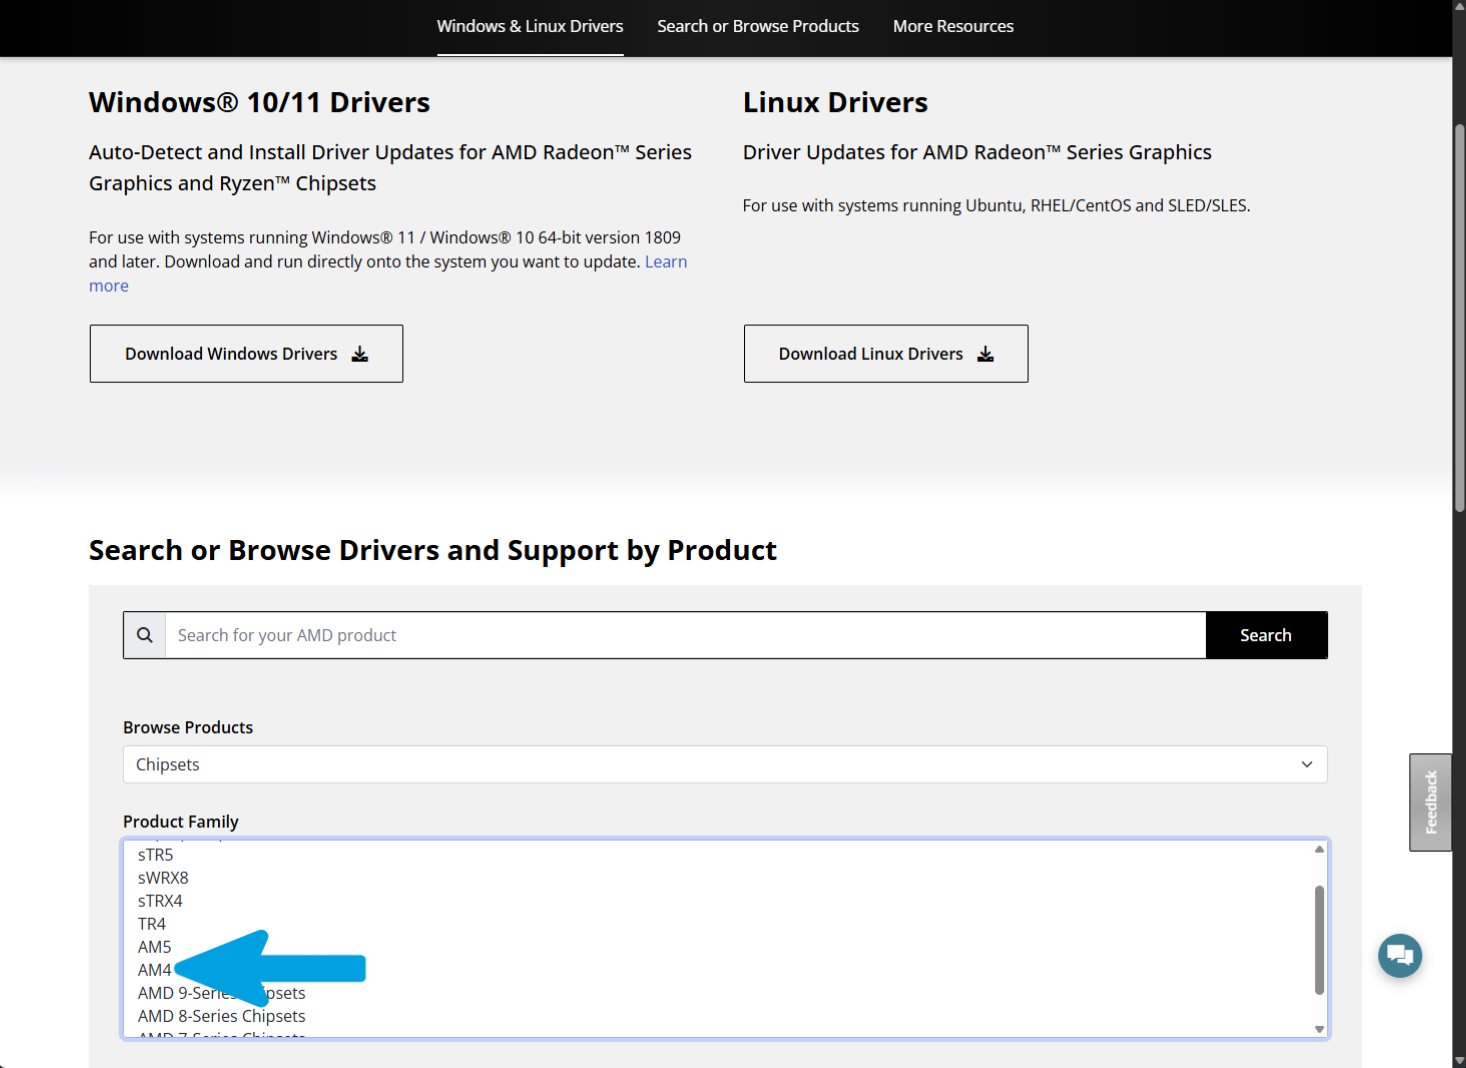
Task: Click the chevron arrow of Chipsets dropdown
Action: pos(1306,764)
